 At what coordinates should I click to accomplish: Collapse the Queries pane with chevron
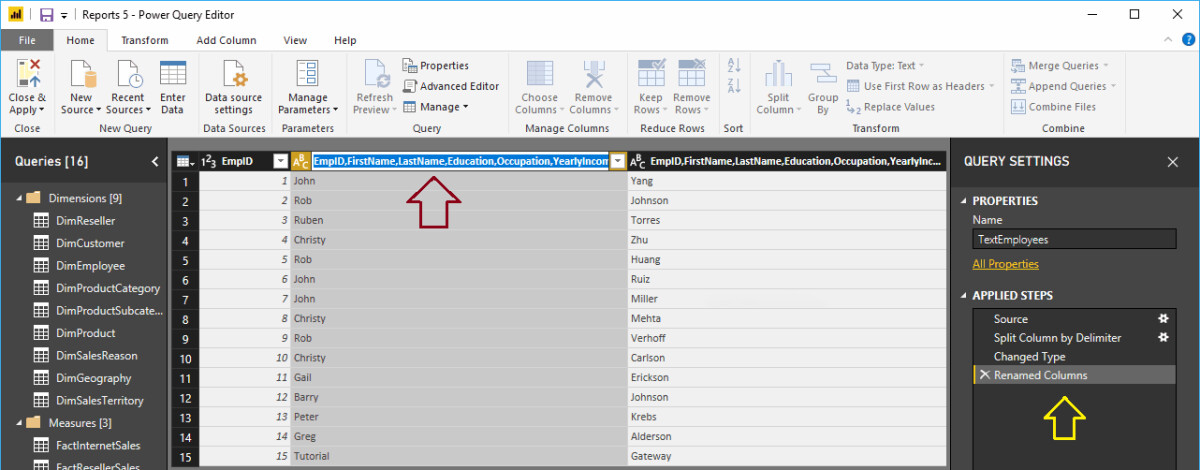pyautogui.click(x=154, y=161)
